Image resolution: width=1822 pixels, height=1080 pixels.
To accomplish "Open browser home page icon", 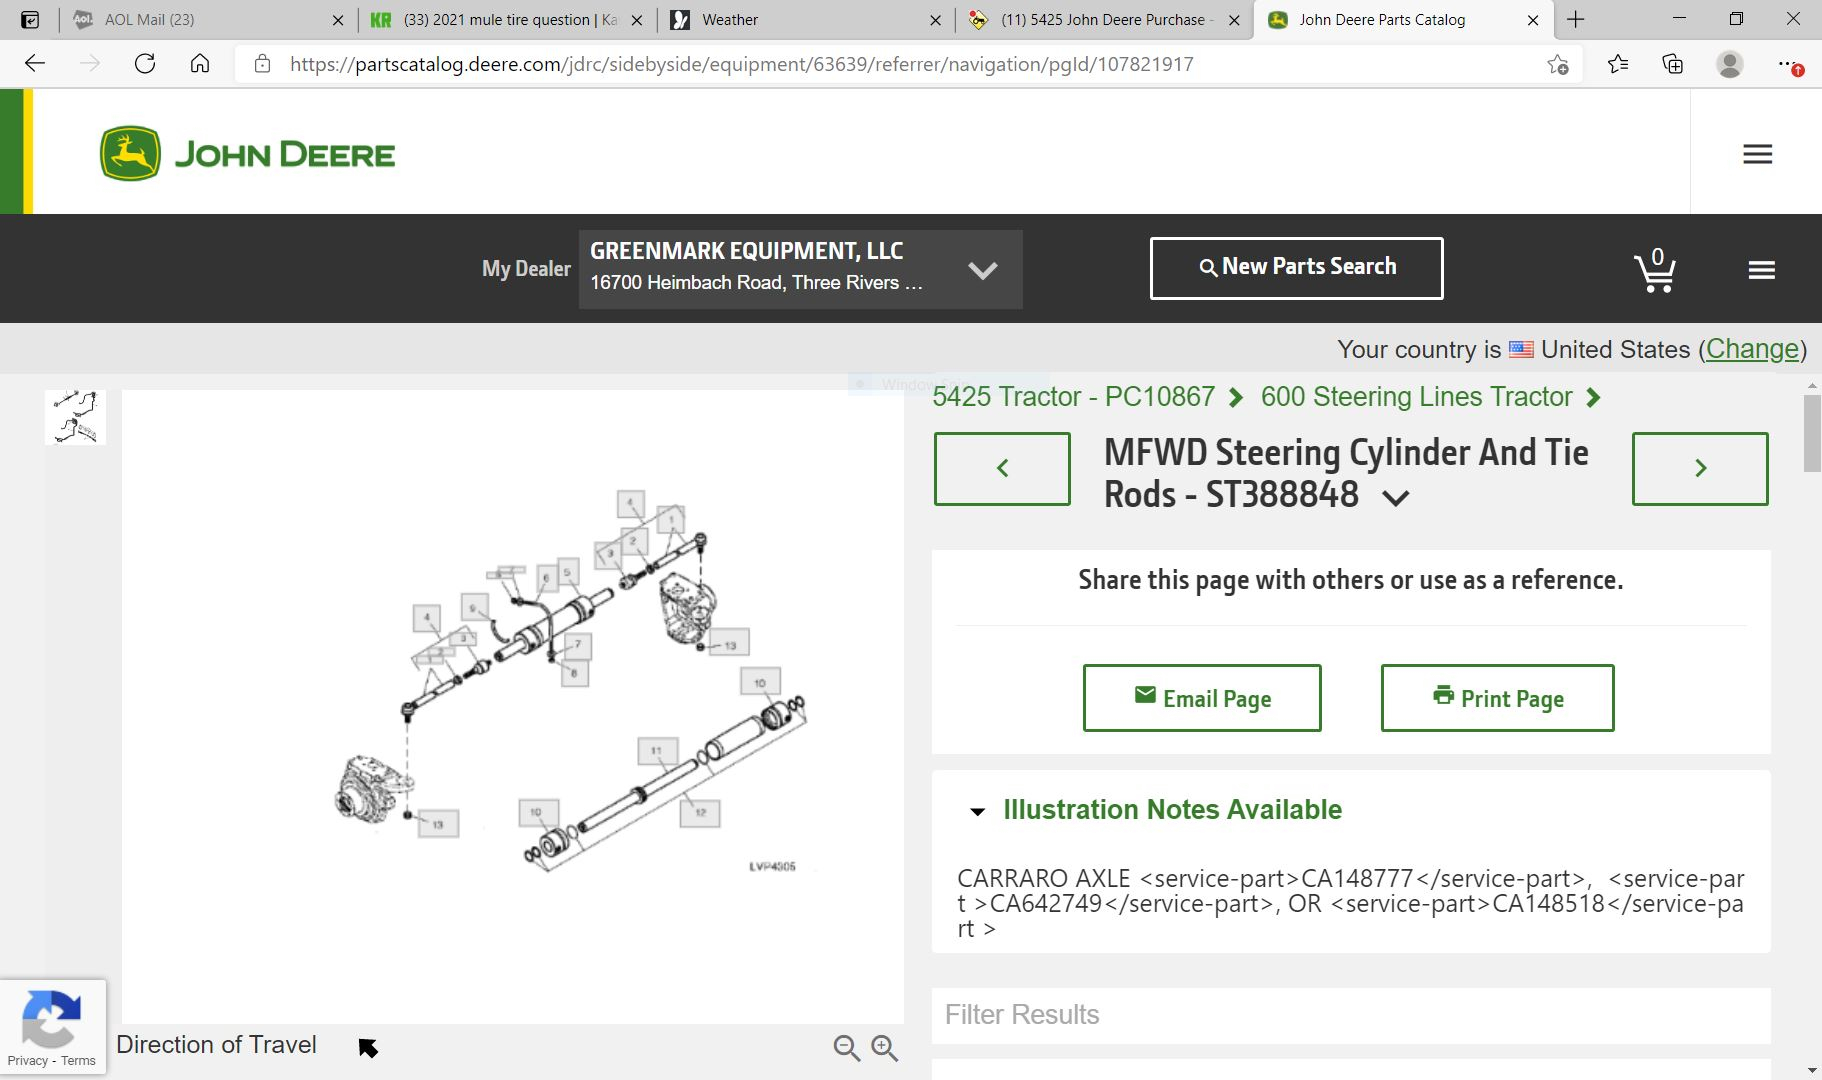I will 200,64.
